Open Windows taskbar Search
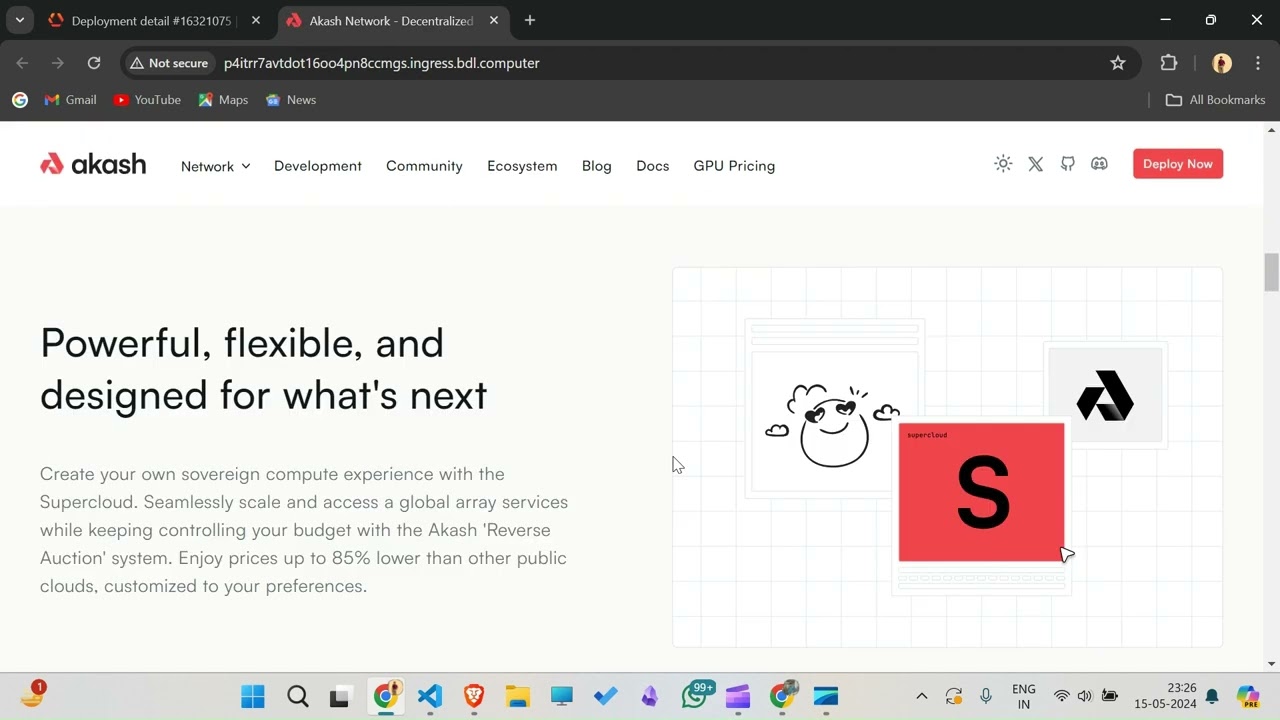Viewport: 1280px width, 720px height. [297, 696]
